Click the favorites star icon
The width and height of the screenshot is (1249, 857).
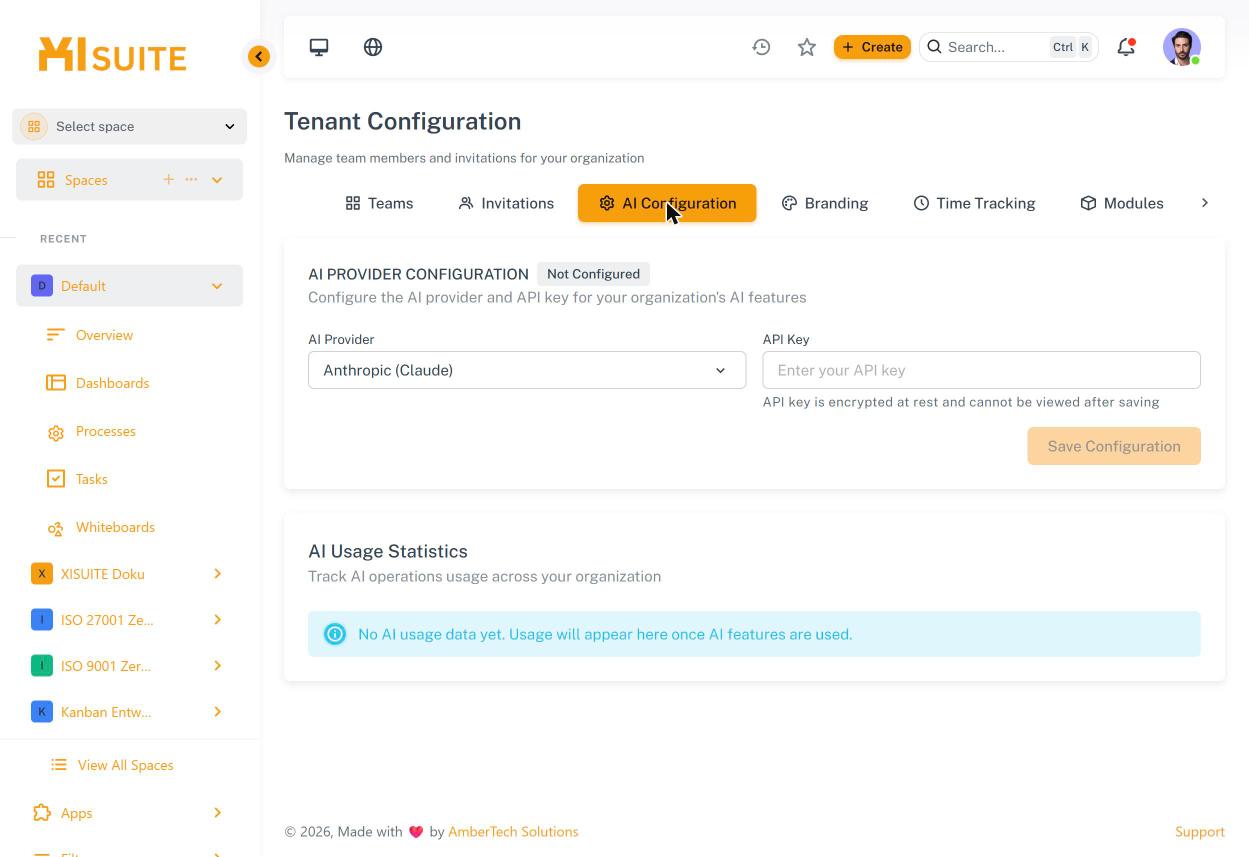[x=807, y=47]
